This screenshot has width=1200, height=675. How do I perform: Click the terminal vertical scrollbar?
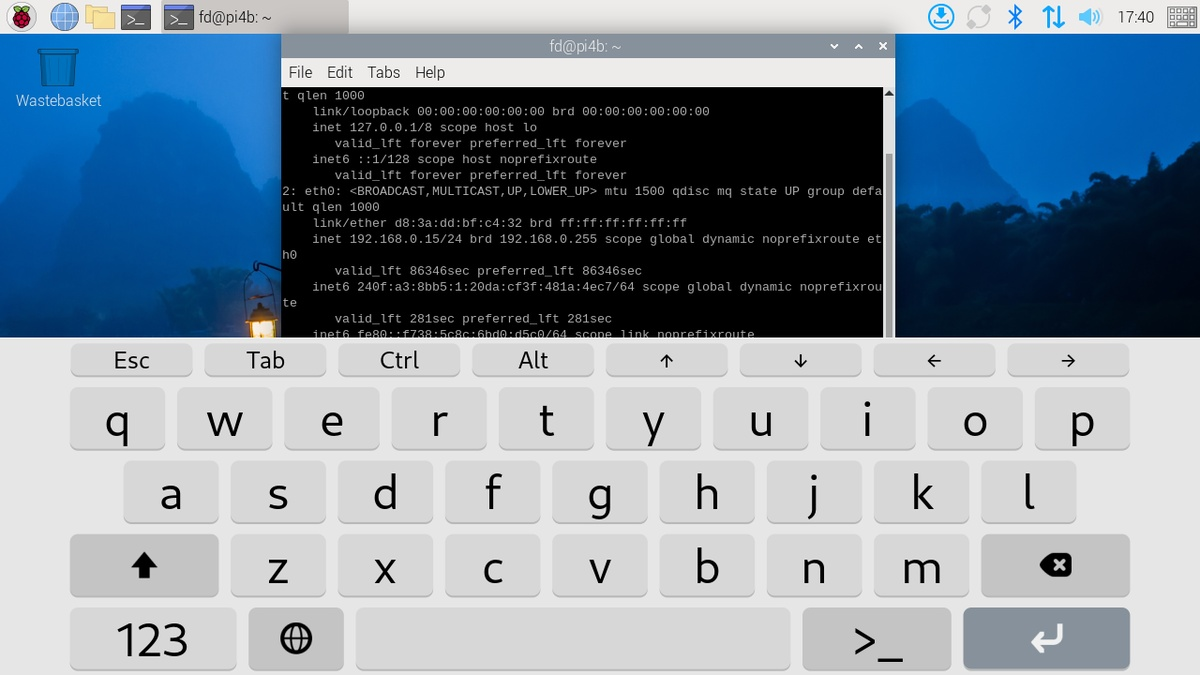coord(890,243)
